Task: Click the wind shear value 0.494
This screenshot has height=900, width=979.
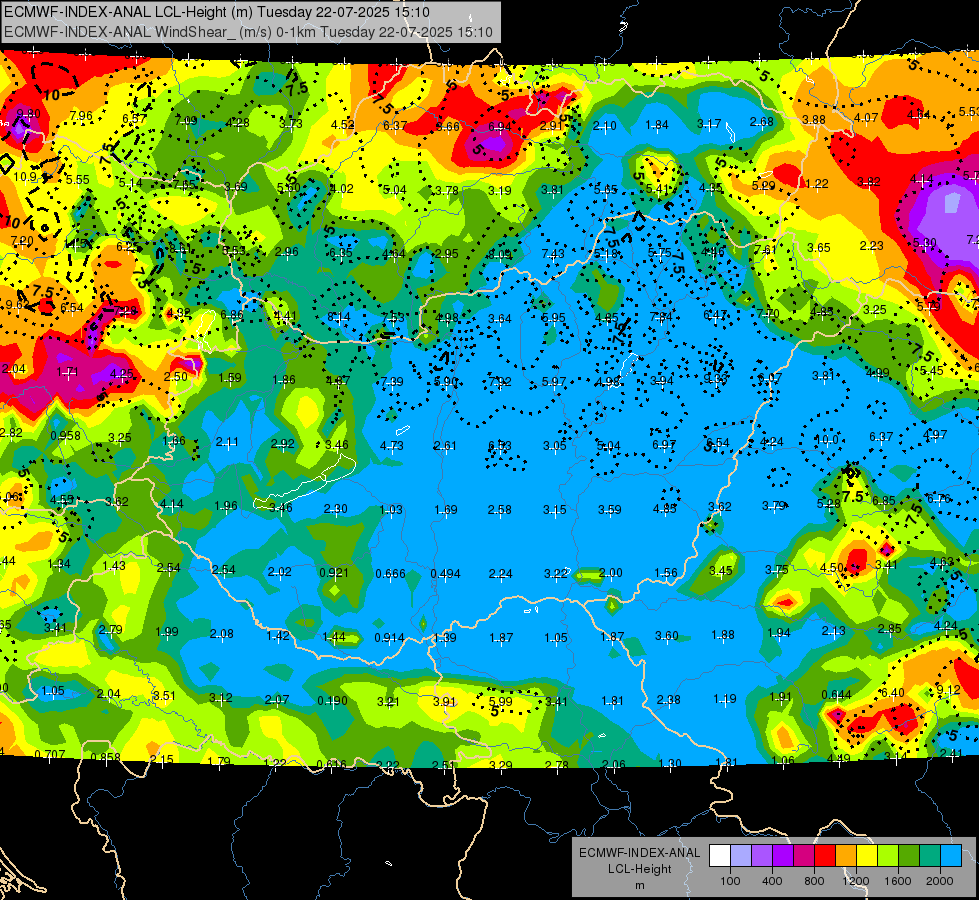Action: 445,573
